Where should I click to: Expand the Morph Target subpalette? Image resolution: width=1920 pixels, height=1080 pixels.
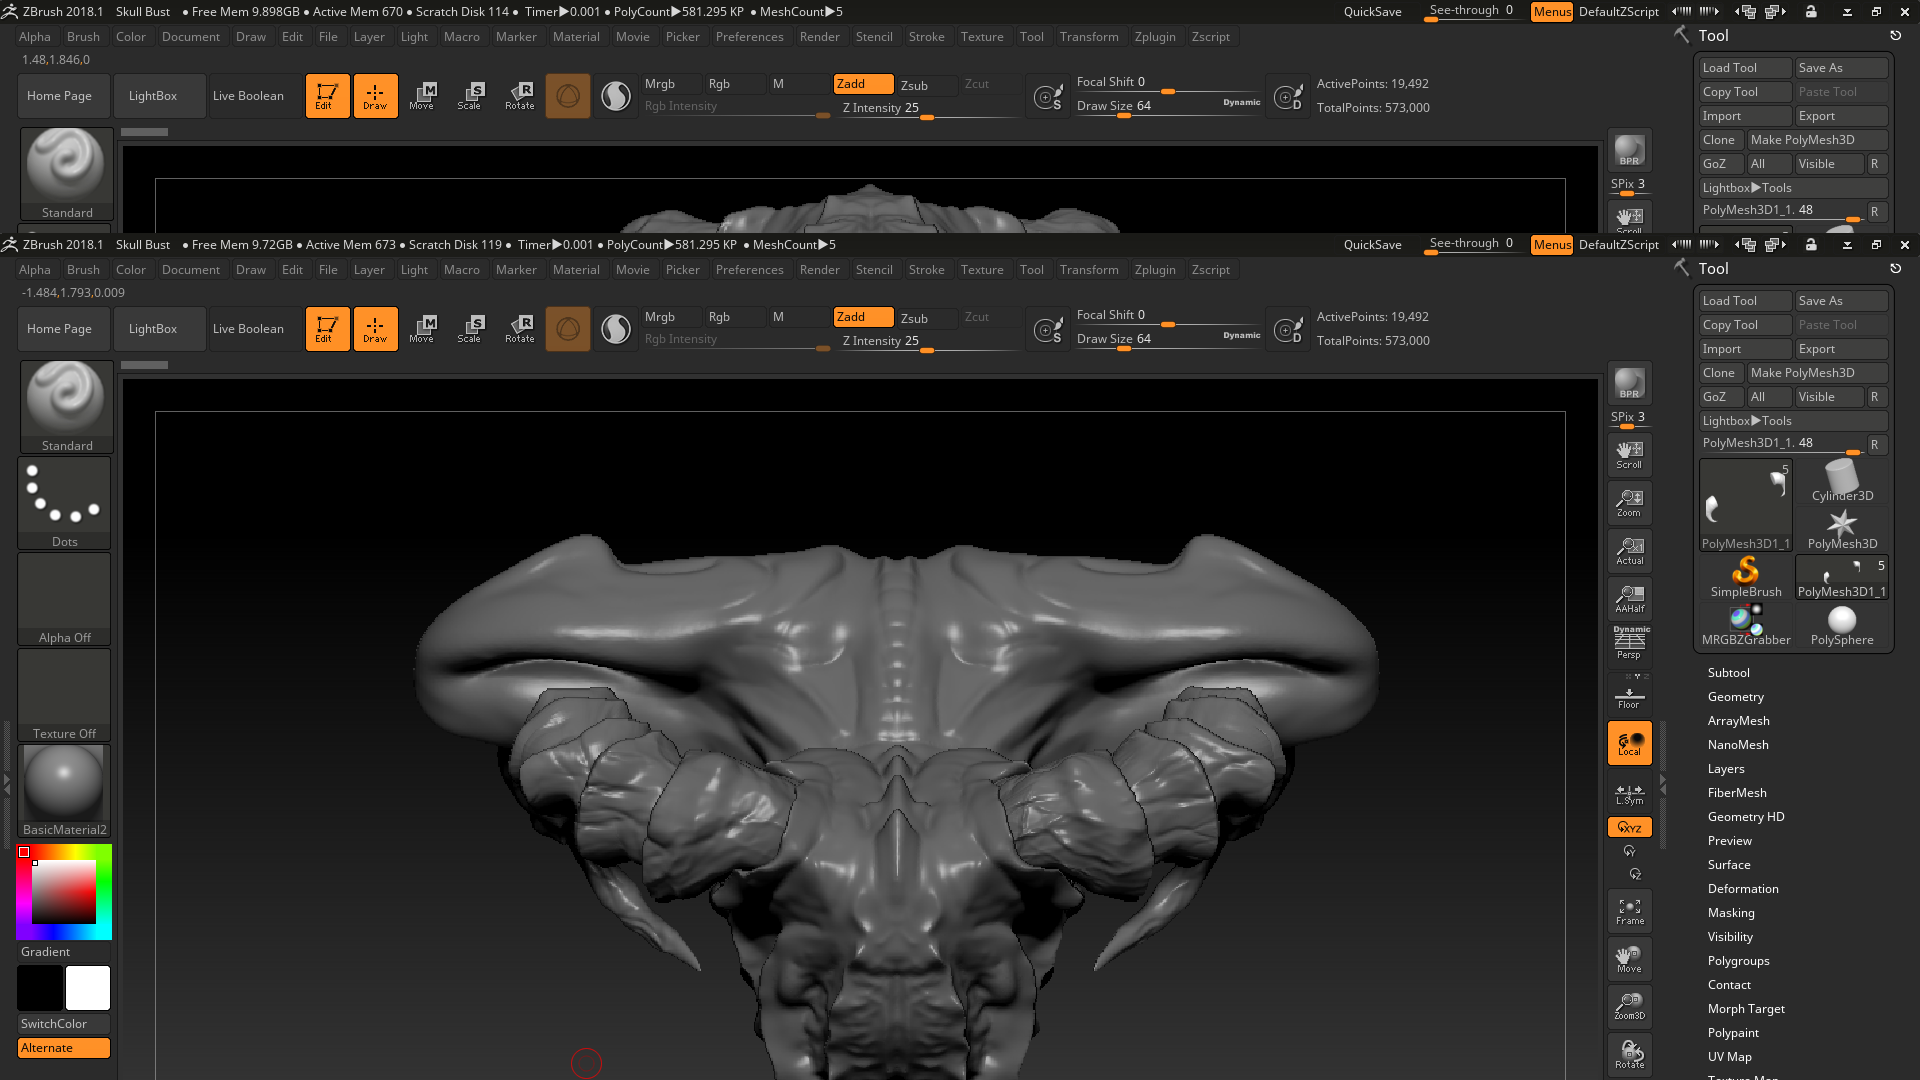pos(1746,1009)
